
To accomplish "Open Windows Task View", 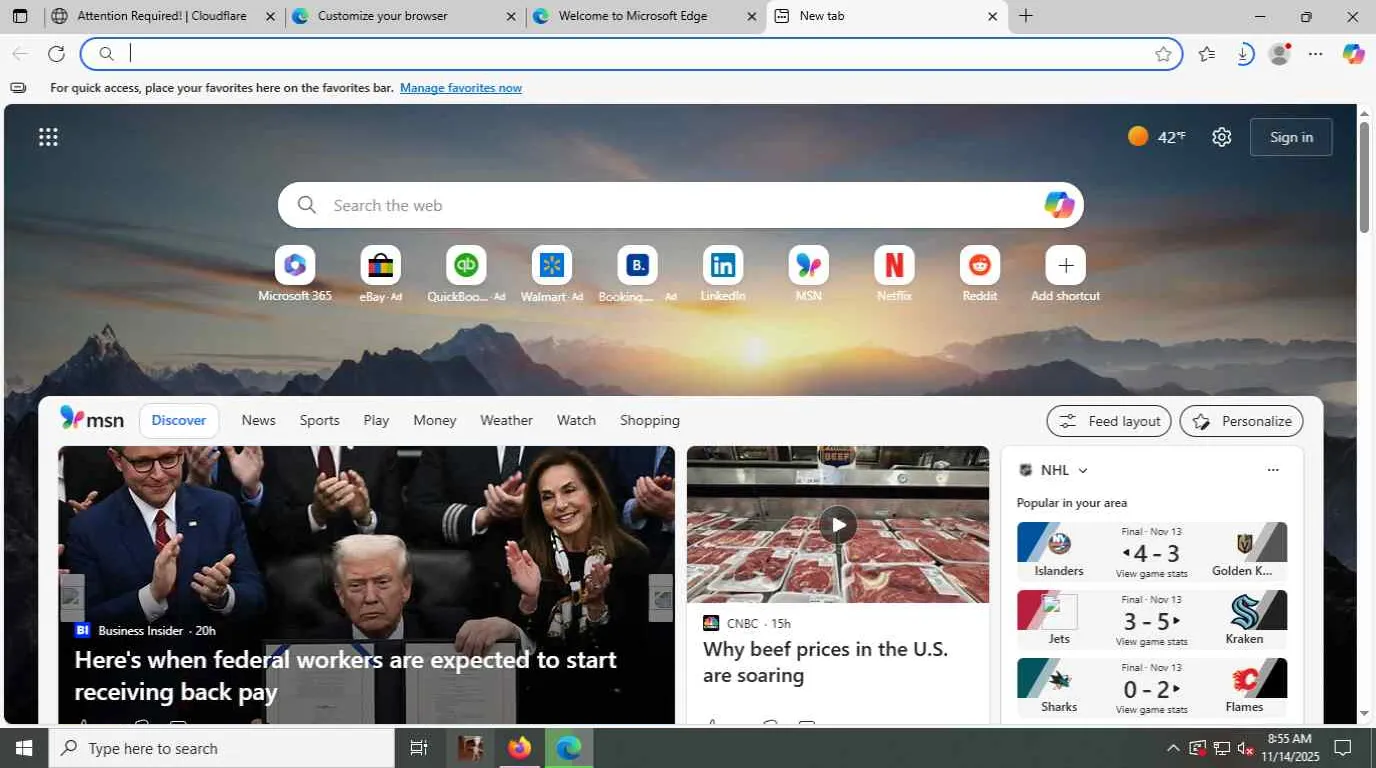I will [419, 748].
